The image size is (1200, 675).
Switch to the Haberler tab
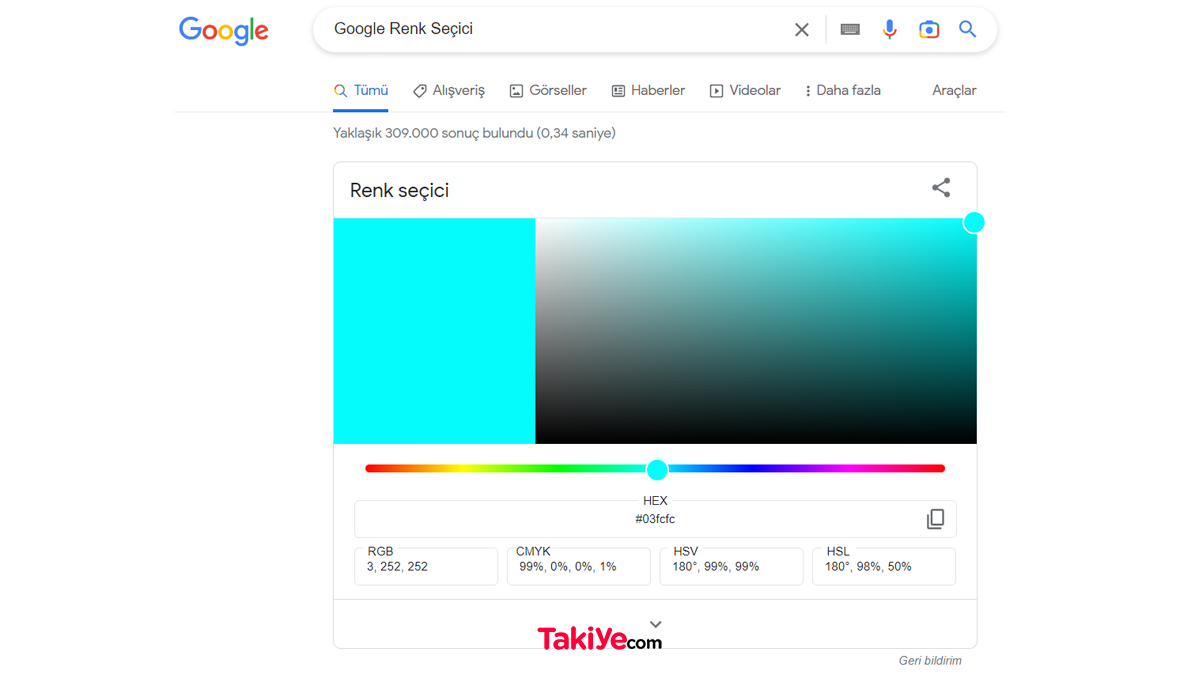click(x=648, y=90)
